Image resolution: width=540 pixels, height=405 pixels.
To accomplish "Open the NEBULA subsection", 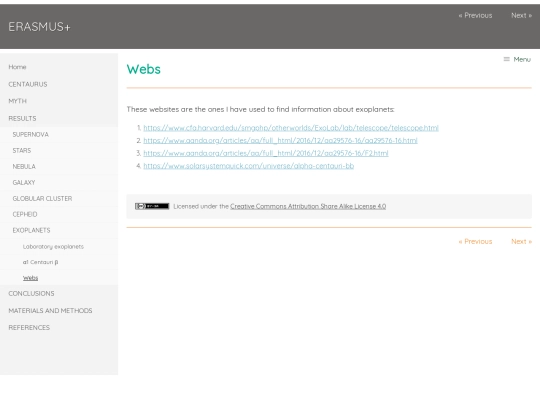I will pos(24,166).
